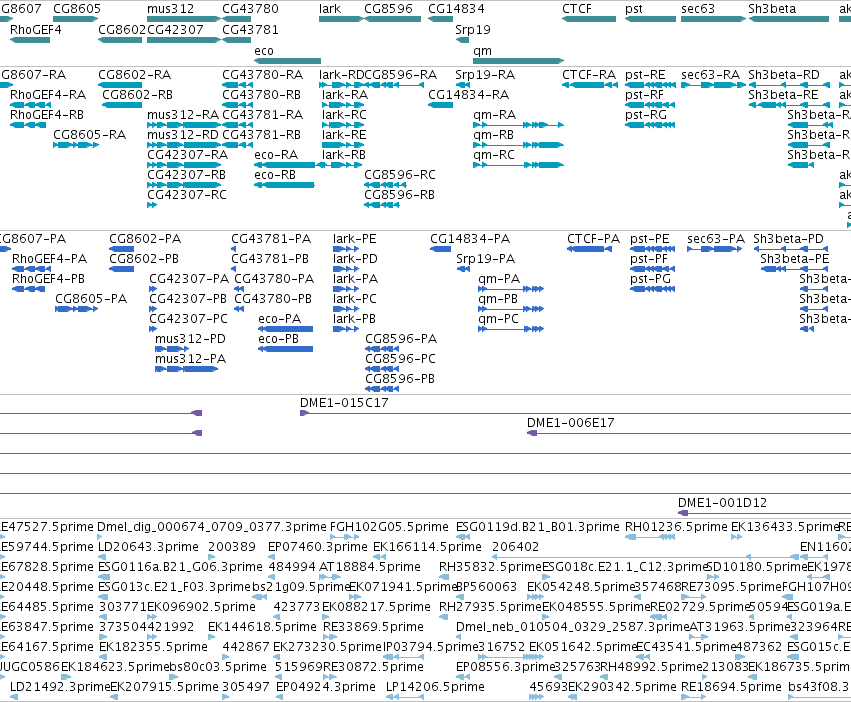Click protein pst-PG

pos(650,279)
